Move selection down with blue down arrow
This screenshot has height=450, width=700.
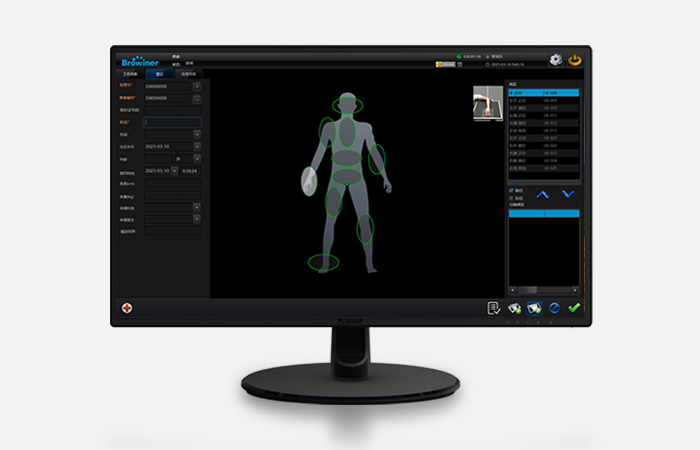point(567,194)
